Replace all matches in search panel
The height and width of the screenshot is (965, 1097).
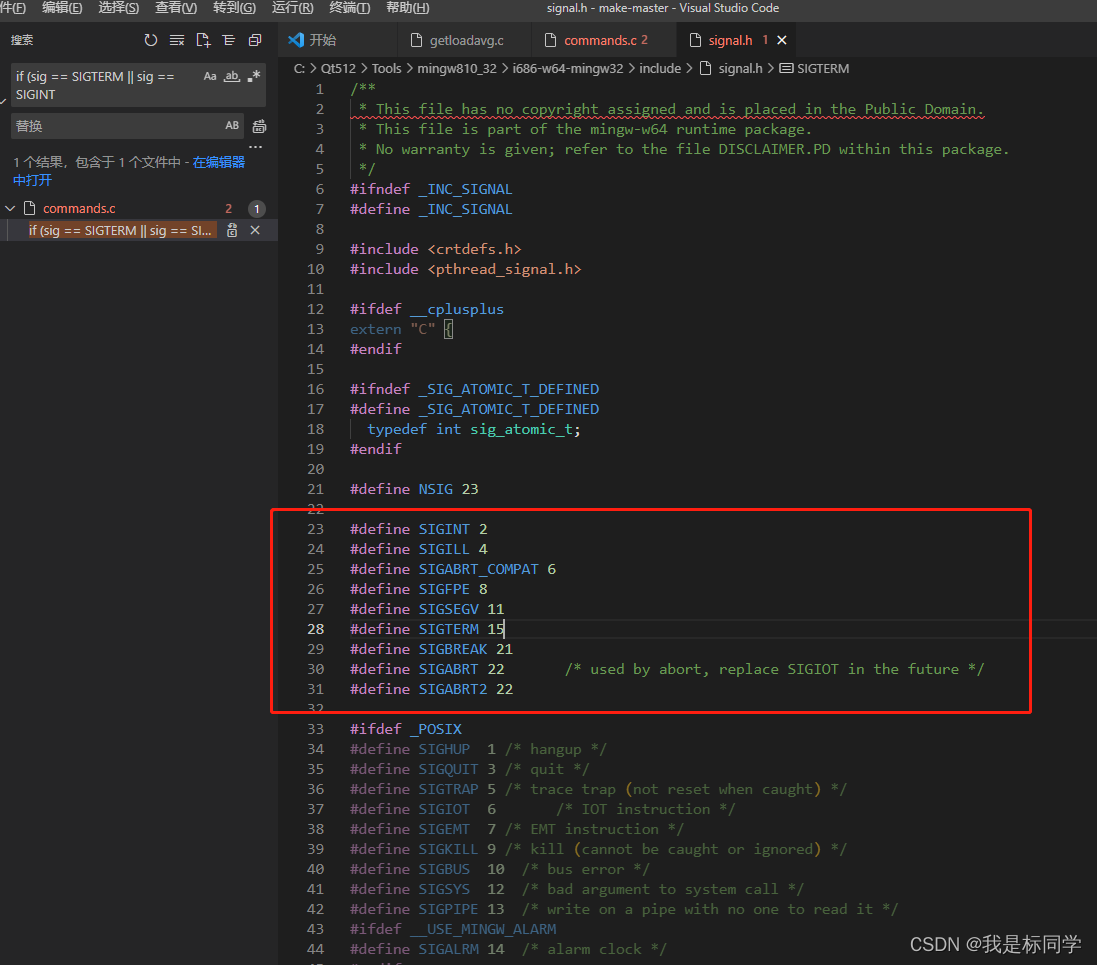(257, 127)
